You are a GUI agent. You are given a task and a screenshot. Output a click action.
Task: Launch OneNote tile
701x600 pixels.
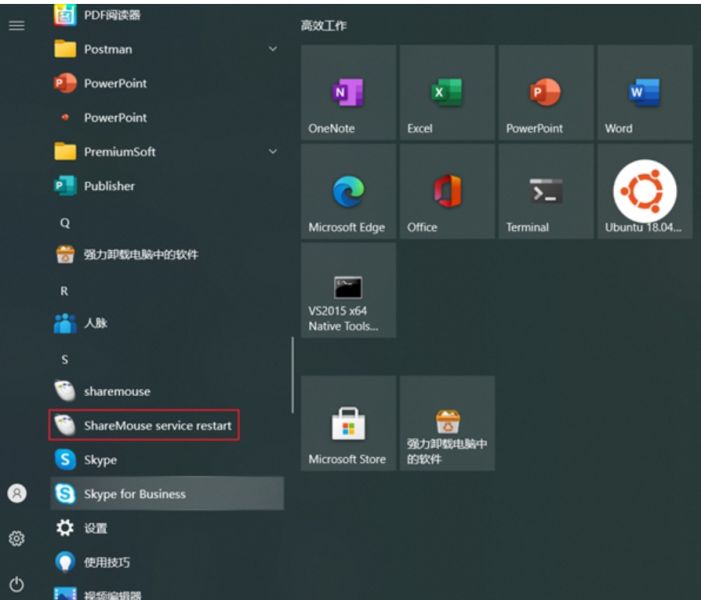pyautogui.click(x=348, y=93)
